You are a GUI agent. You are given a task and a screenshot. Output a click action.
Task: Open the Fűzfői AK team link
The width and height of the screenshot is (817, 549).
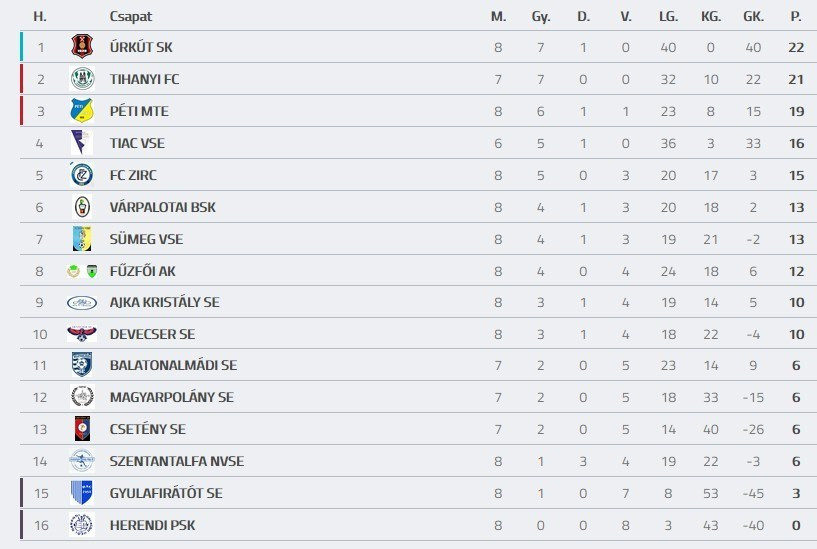[x=142, y=271]
